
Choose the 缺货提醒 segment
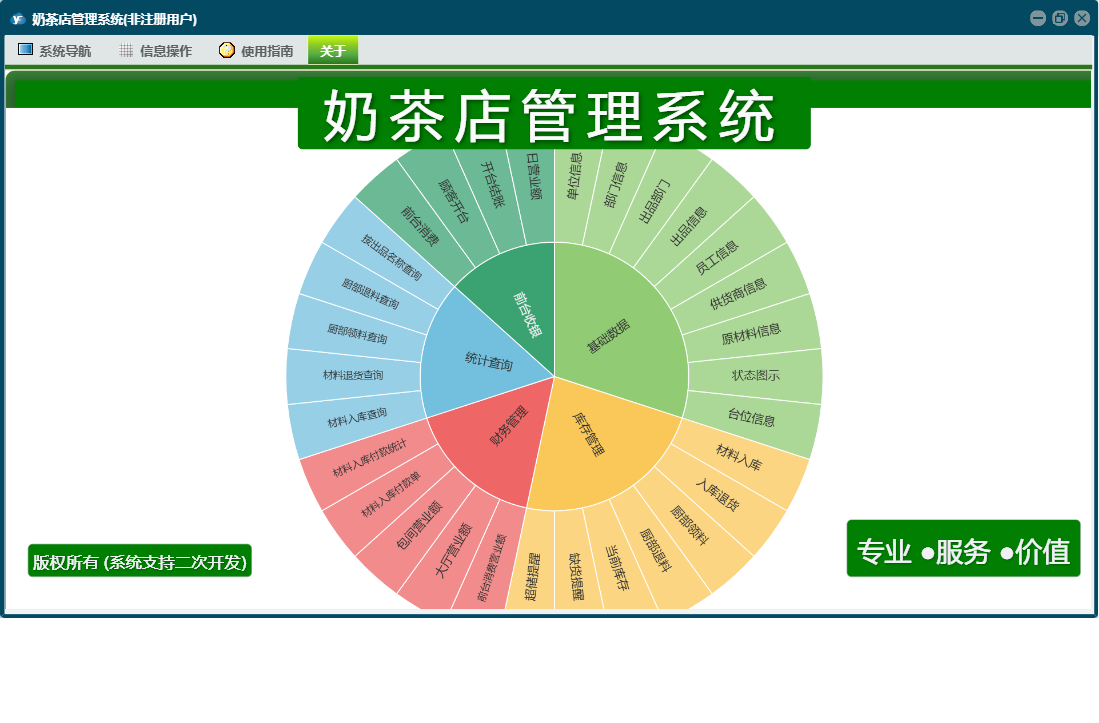pos(575,576)
